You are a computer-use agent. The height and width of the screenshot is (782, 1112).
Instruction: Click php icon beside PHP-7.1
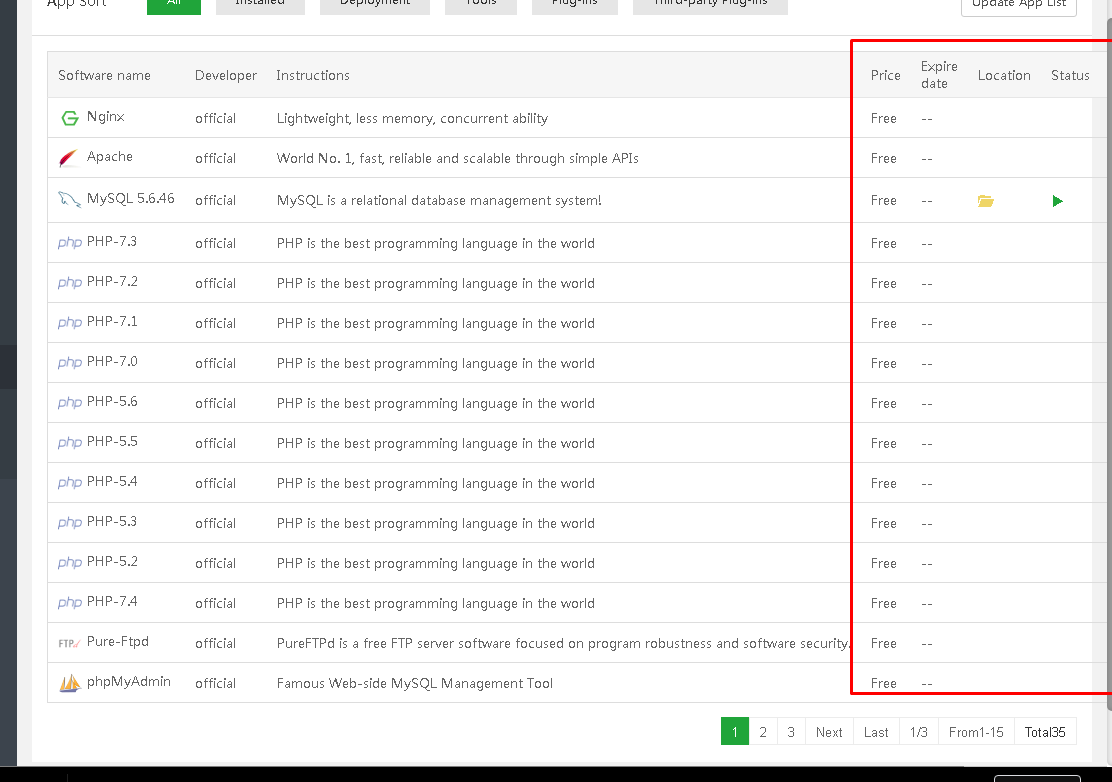(70, 323)
